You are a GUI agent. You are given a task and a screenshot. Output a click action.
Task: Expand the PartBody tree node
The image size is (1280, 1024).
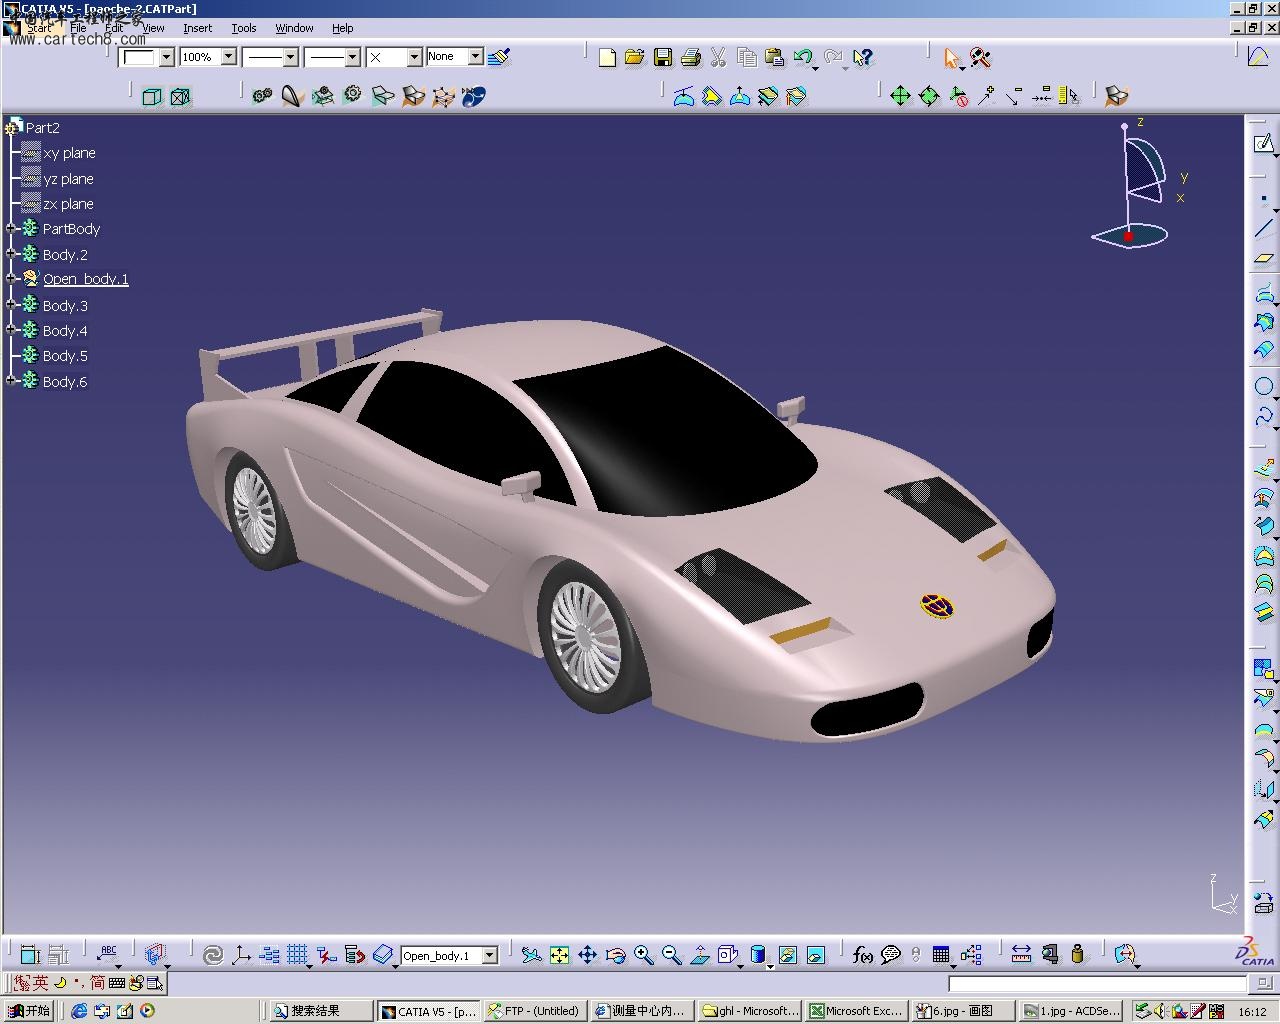point(11,229)
